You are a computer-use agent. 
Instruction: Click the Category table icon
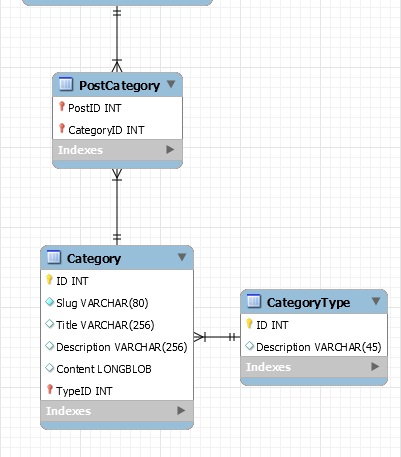54,257
